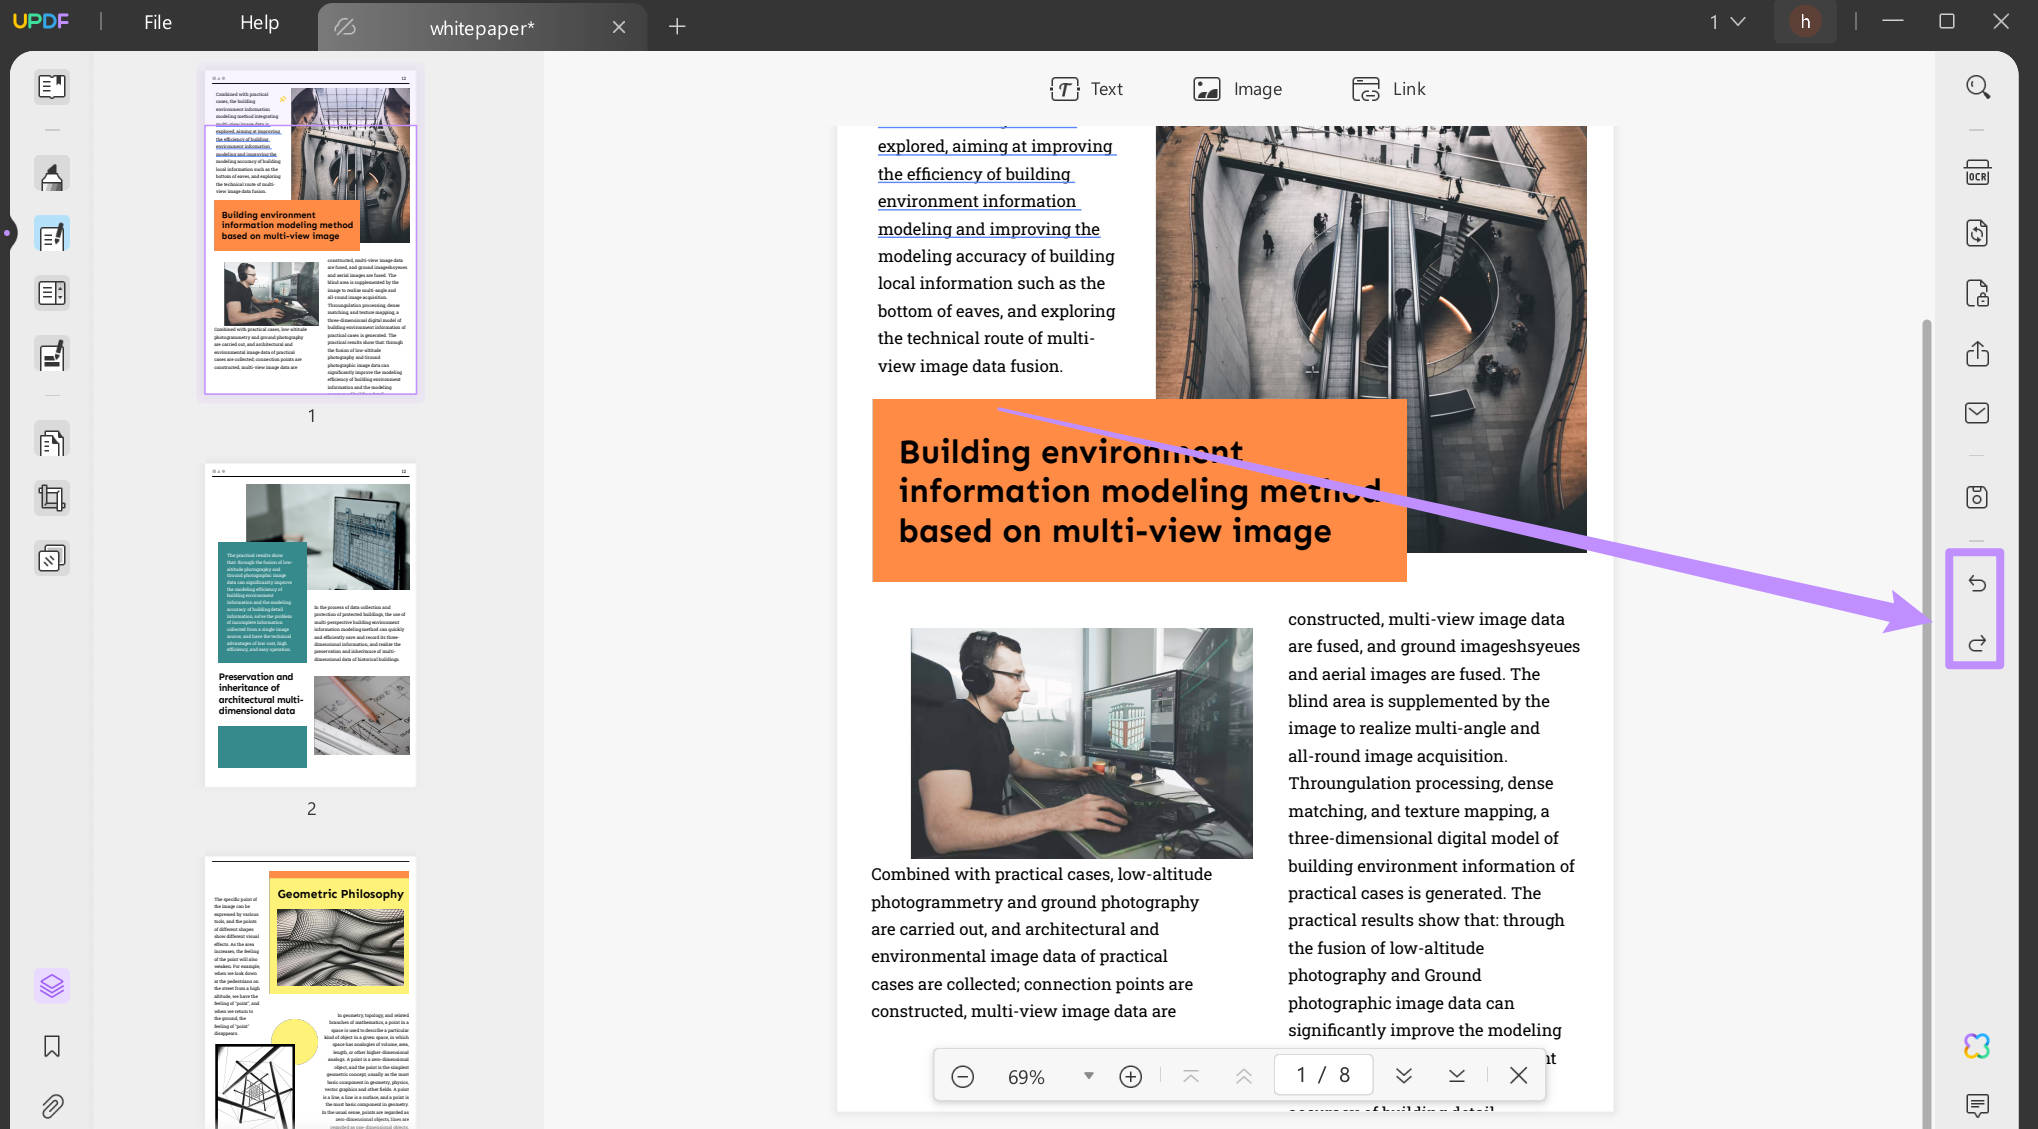Open the Reader mode icon in left sidebar
This screenshot has height=1129, width=2038.
click(52, 87)
